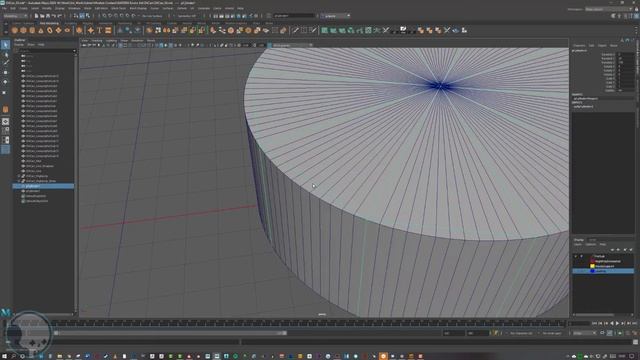Activate the Lasso select tool
This screenshot has height=360, width=640.
coord(5,54)
